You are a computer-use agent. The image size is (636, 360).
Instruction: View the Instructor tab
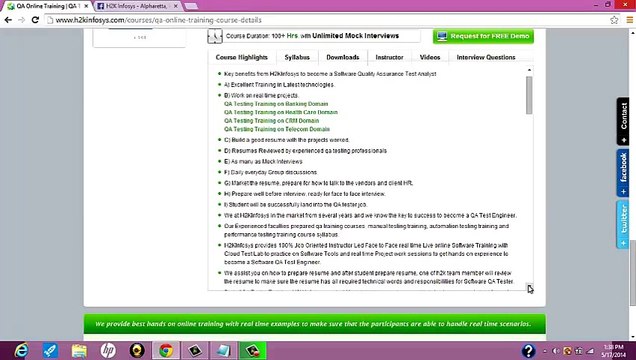[389, 57]
